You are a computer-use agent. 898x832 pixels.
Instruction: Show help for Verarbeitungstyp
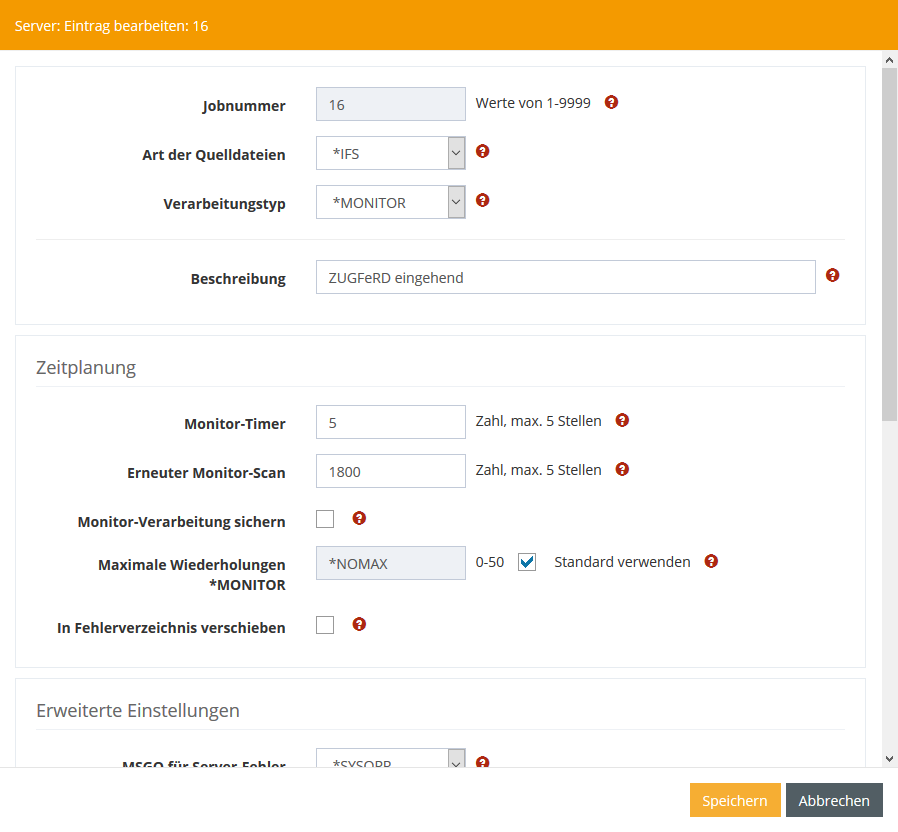pyautogui.click(x=483, y=200)
